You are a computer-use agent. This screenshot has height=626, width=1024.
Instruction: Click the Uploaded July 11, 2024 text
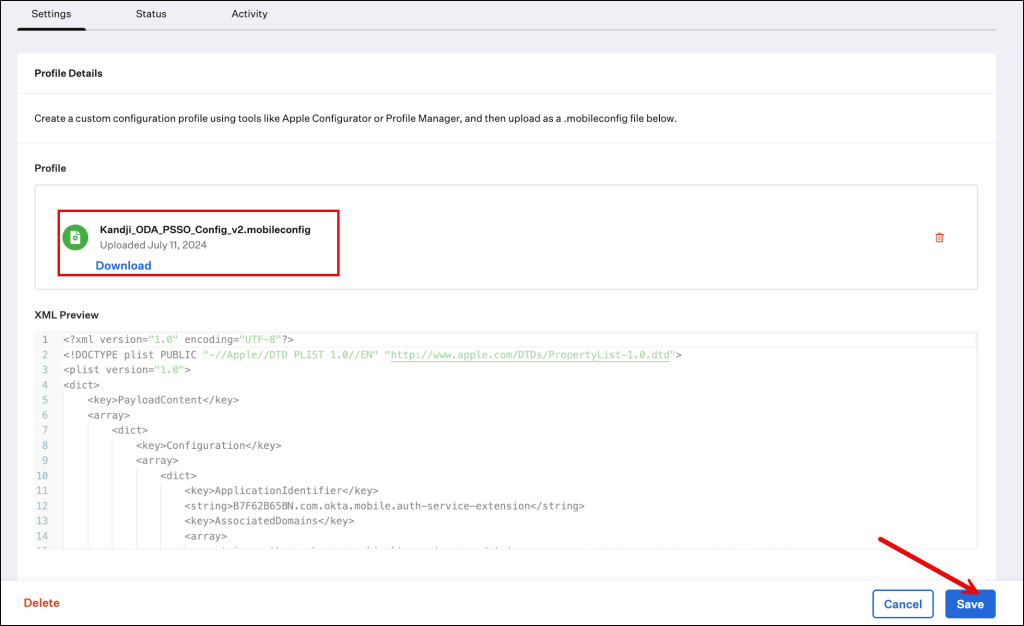(153, 245)
